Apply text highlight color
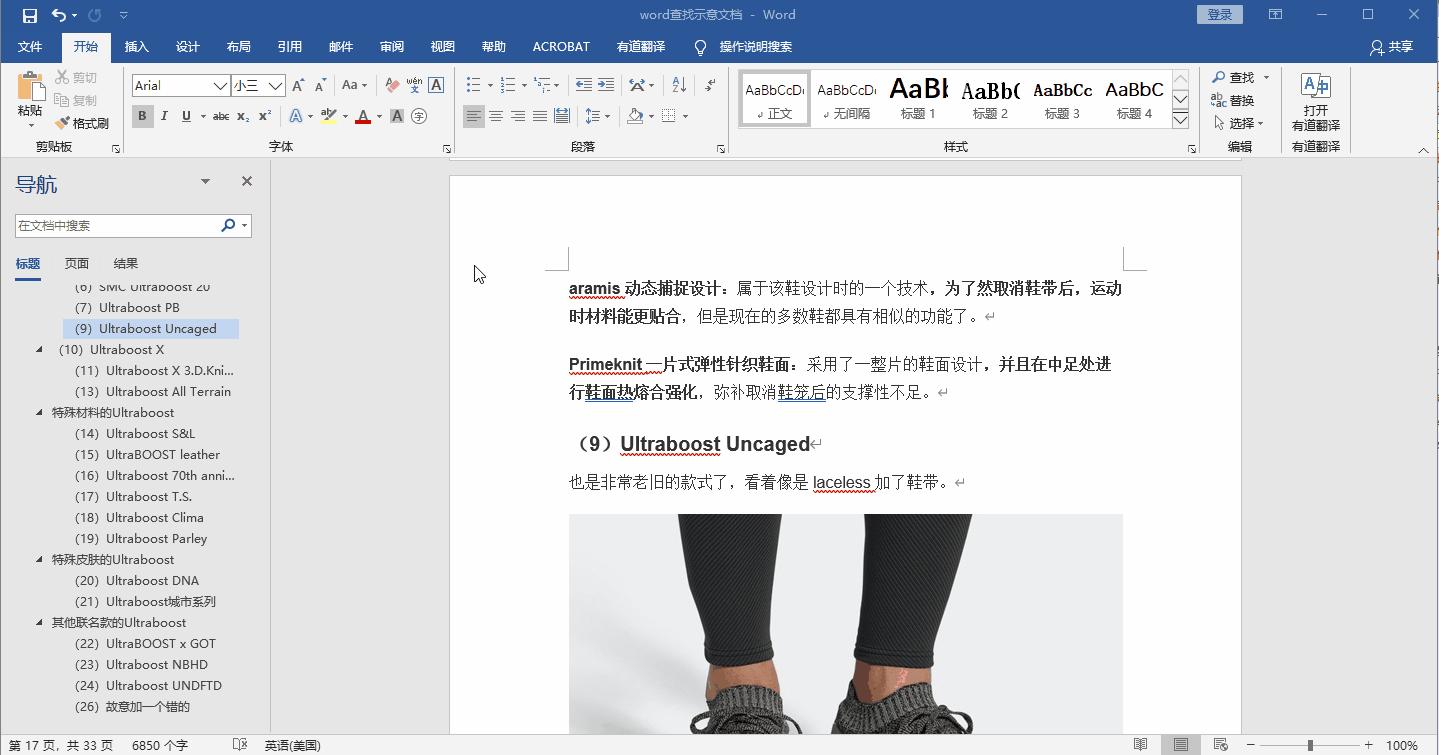The height and width of the screenshot is (755, 1439). 328,116
